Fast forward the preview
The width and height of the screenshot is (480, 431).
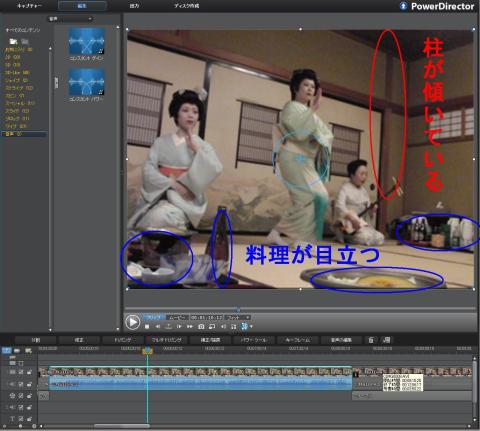tap(190, 327)
